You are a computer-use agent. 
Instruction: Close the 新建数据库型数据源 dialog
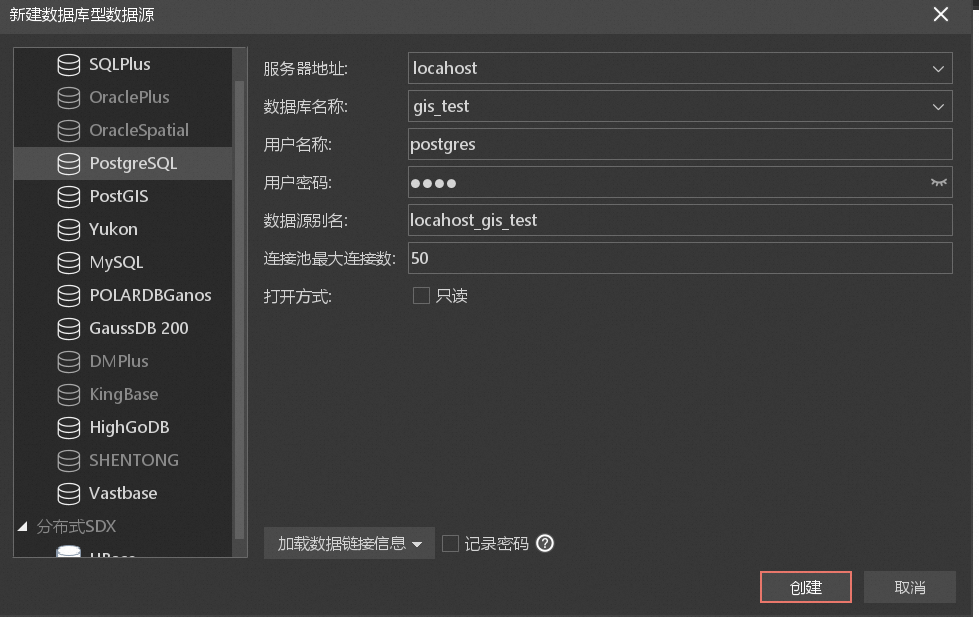tap(940, 14)
